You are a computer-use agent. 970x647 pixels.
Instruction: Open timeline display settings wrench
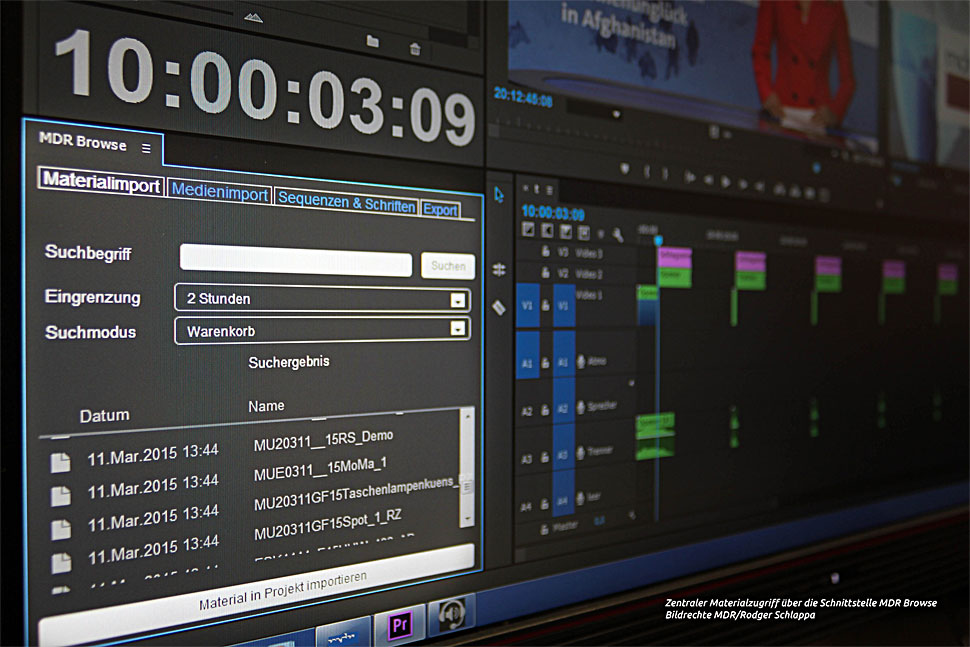pos(617,234)
